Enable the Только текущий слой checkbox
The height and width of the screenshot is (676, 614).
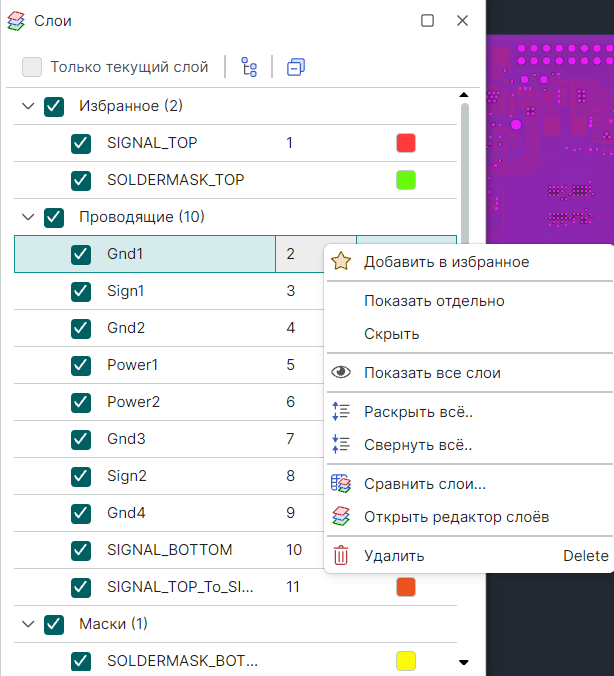pyautogui.click(x=32, y=67)
